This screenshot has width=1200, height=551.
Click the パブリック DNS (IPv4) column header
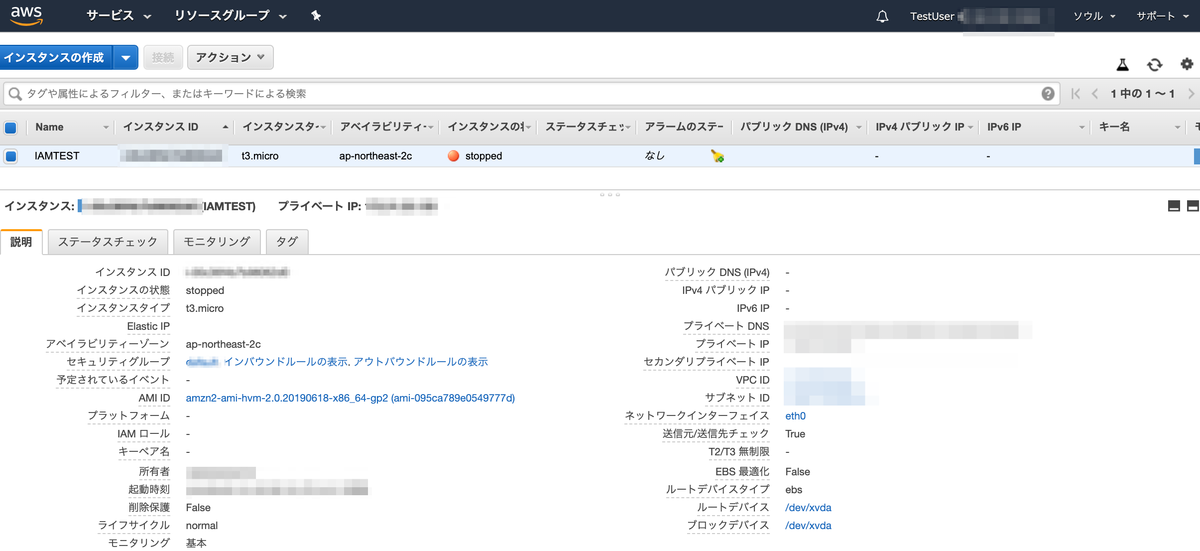[794, 127]
